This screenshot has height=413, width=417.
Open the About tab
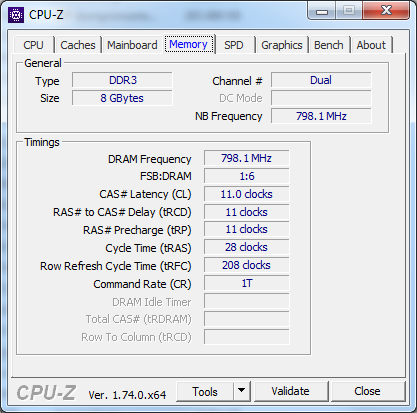click(x=371, y=45)
